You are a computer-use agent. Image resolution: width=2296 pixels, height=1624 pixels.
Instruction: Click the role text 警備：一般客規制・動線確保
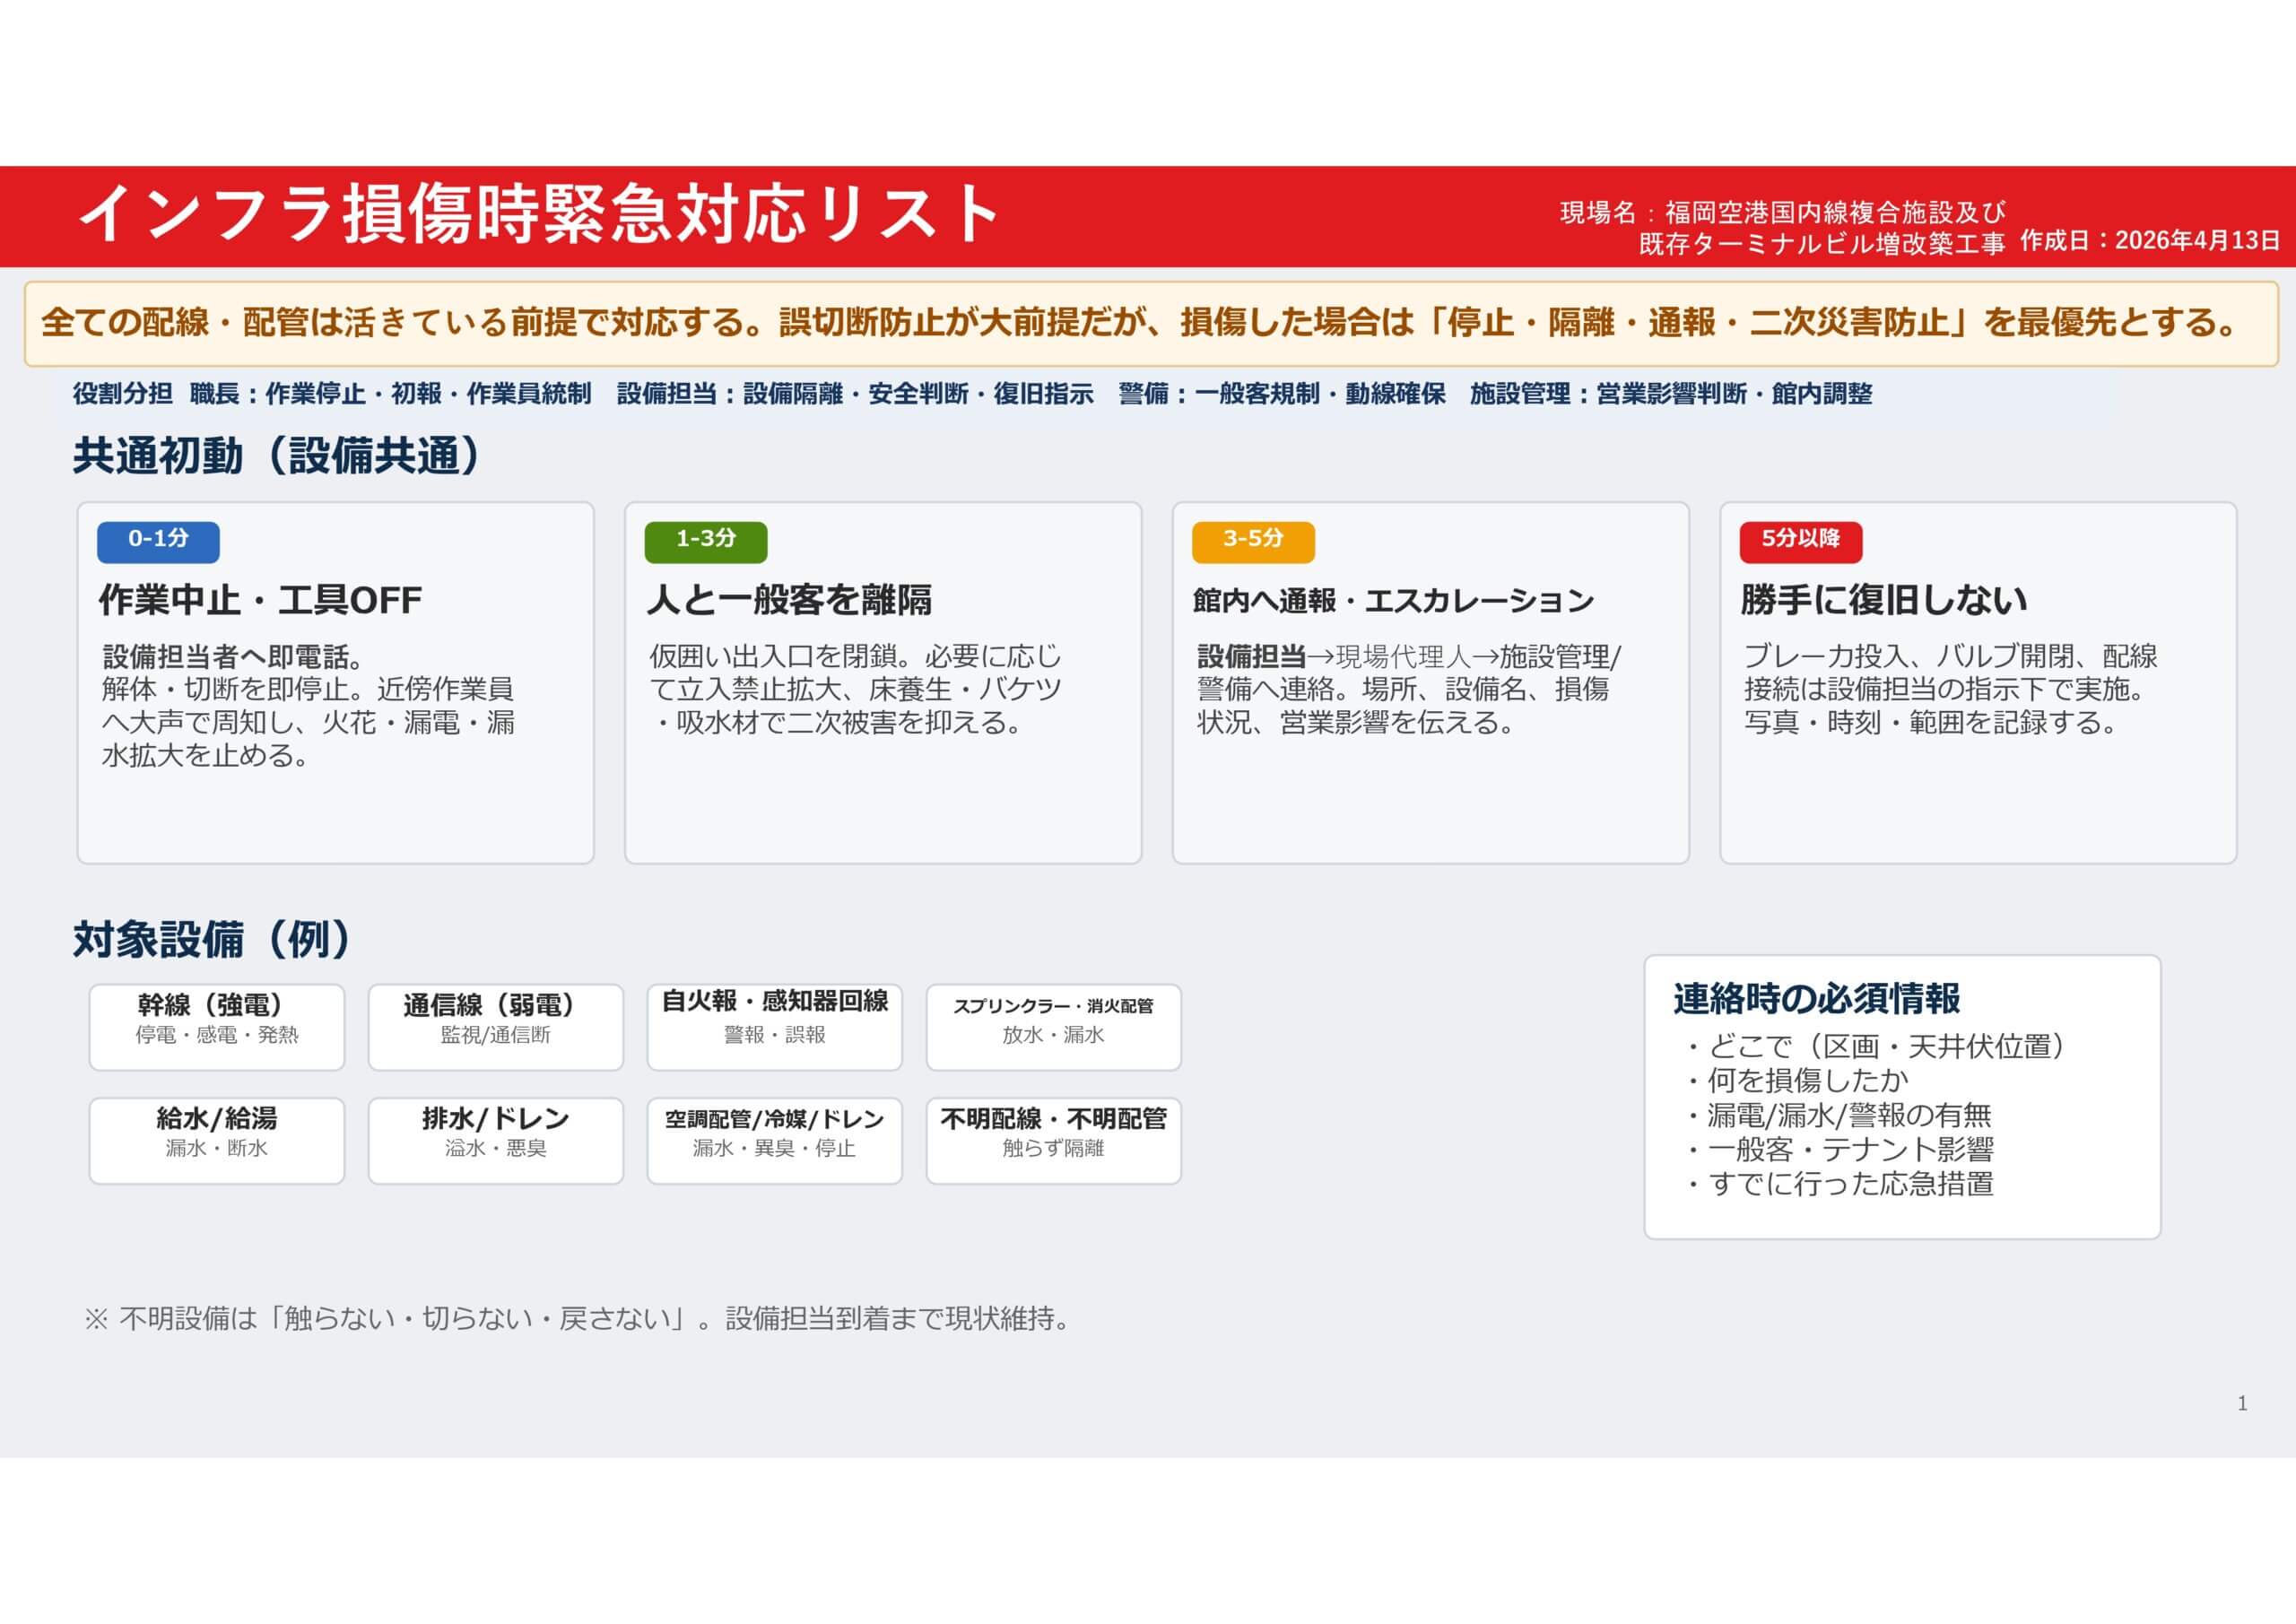pos(1282,394)
